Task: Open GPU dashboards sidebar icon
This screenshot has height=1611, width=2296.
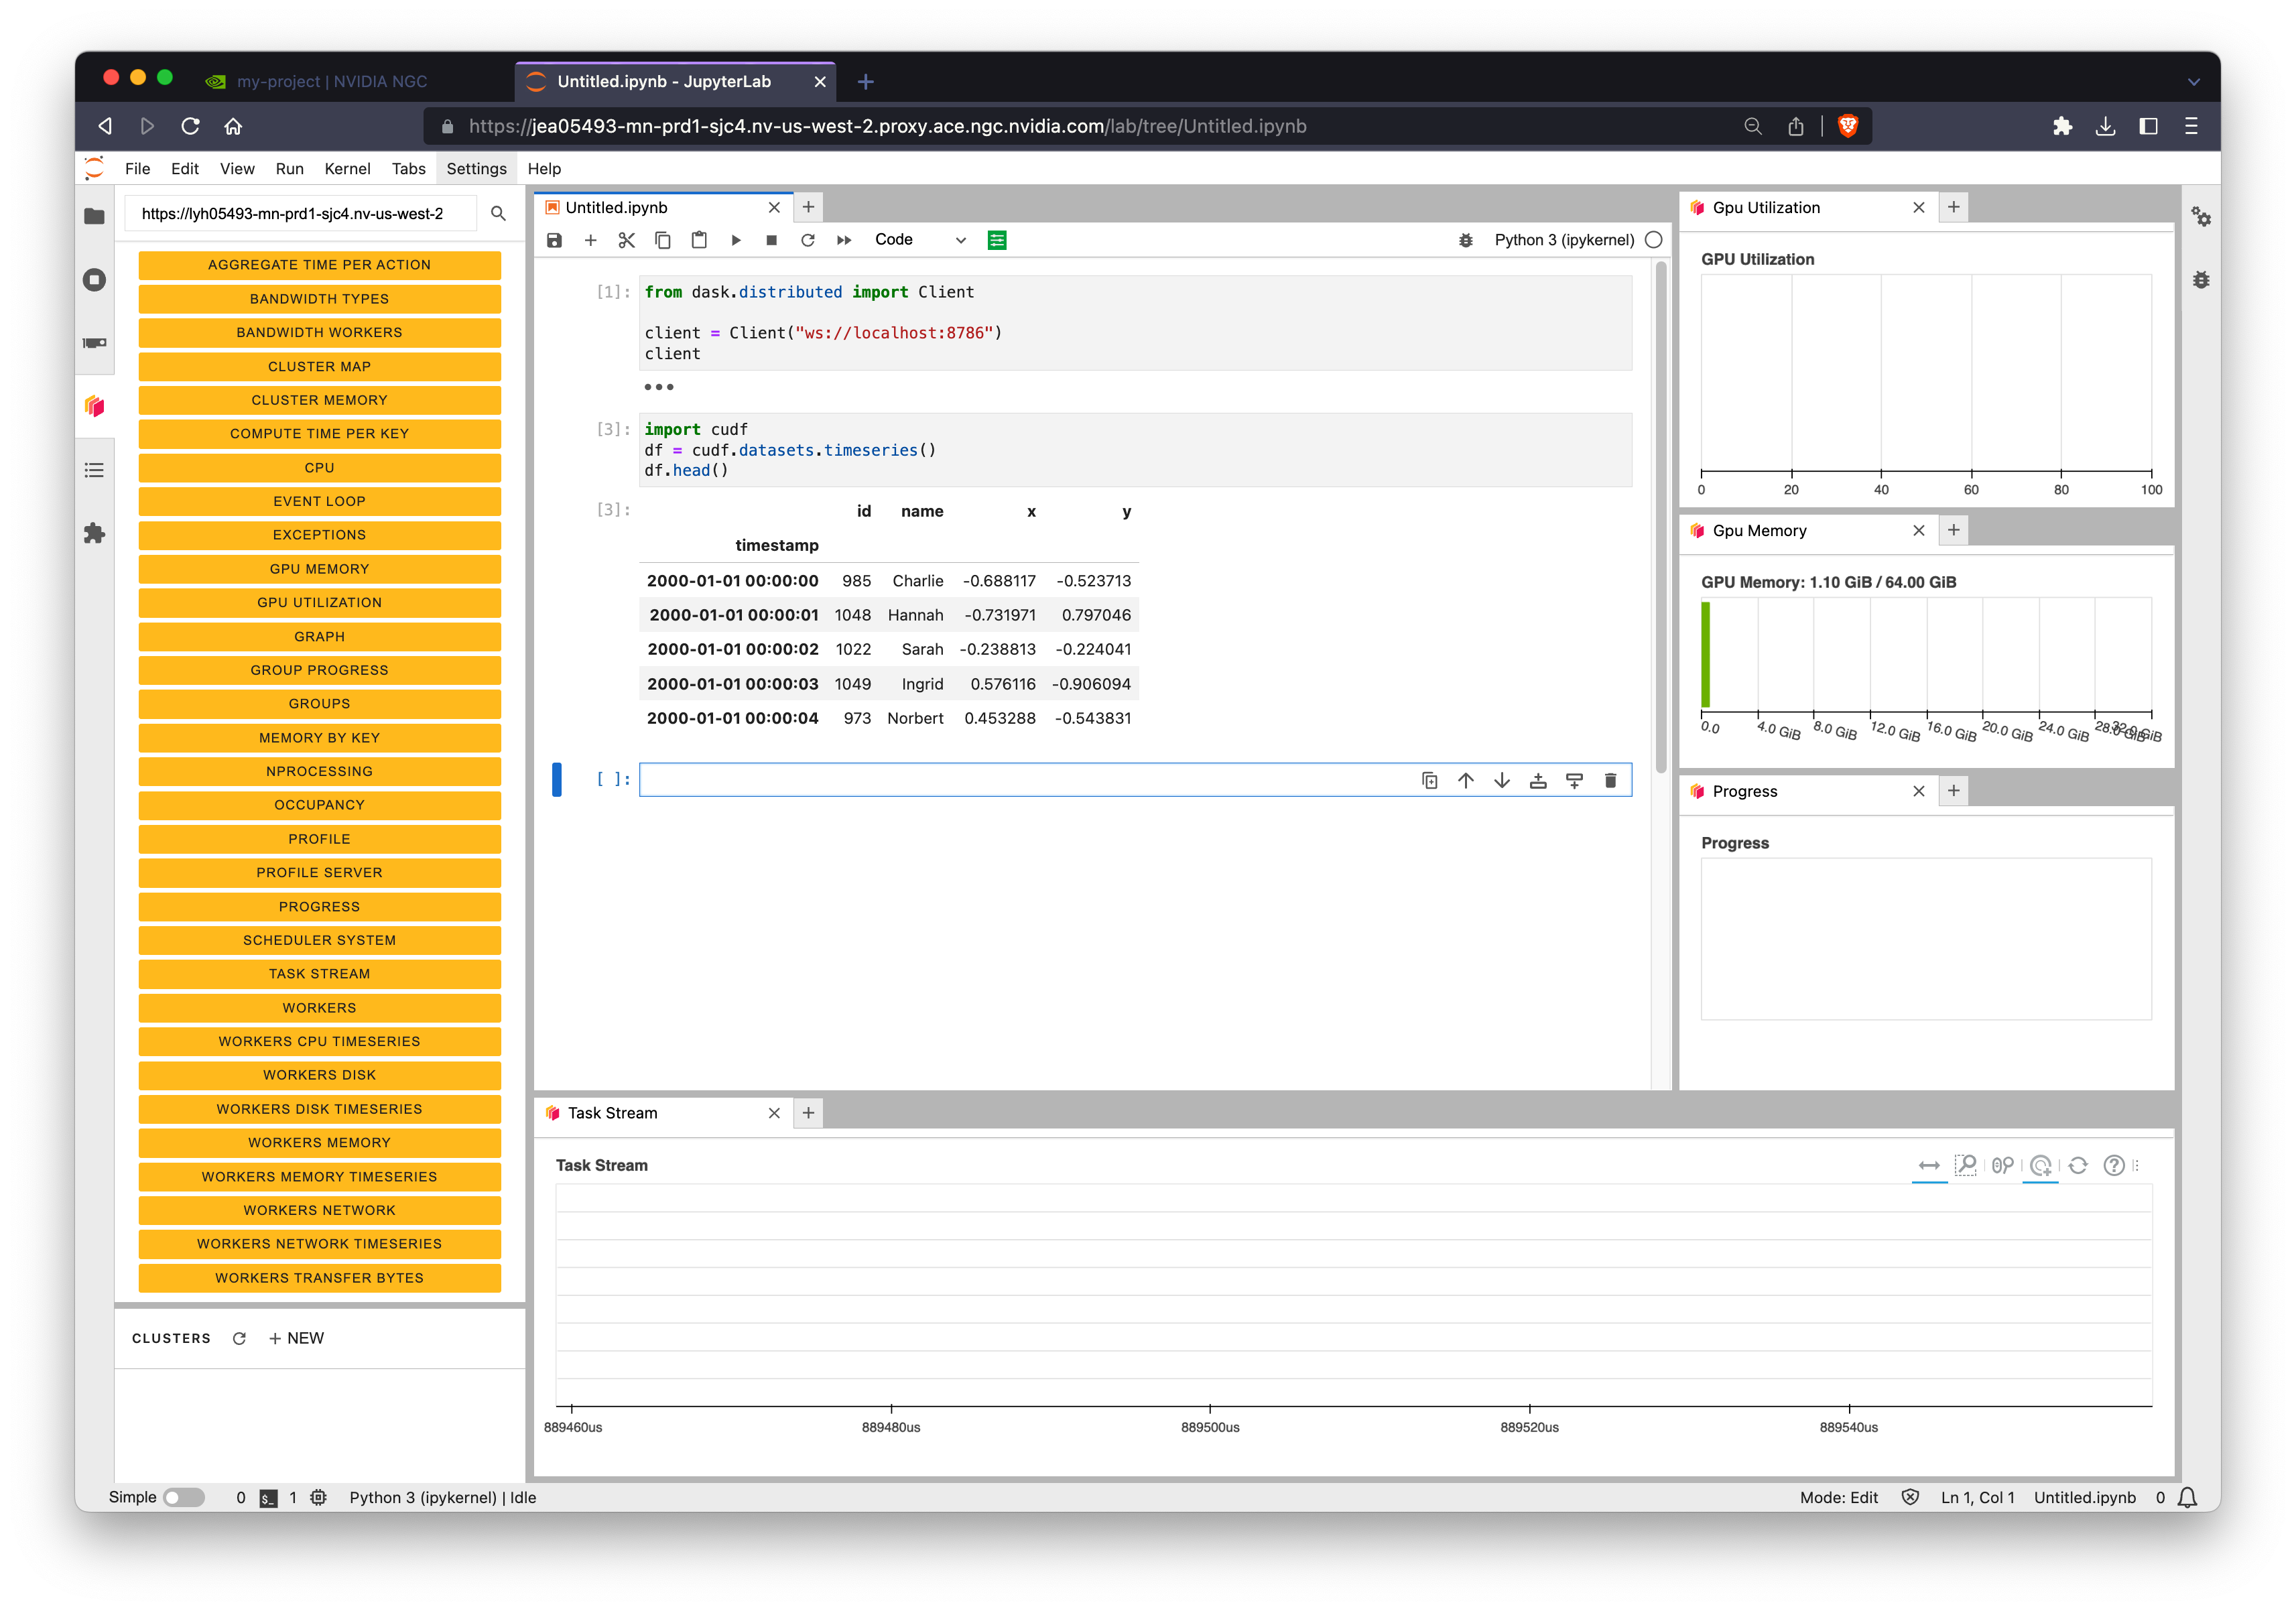Action: coord(95,343)
